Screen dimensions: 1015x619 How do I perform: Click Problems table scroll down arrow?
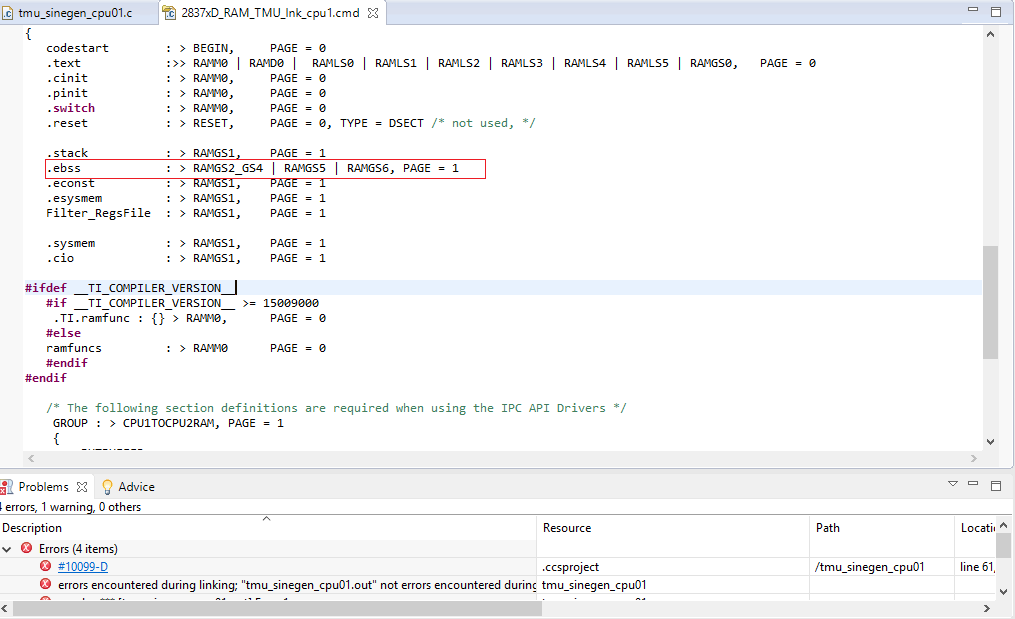[1003, 591]
